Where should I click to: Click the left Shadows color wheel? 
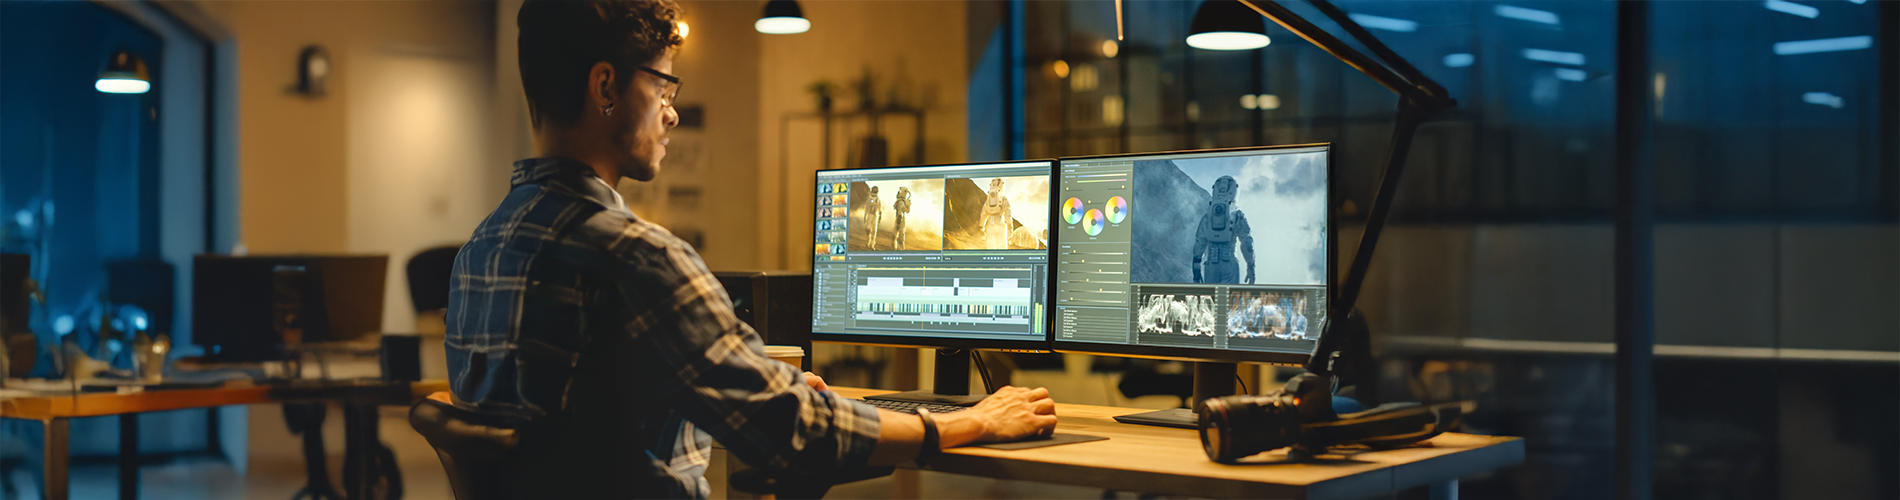(x=1072, y=211)
